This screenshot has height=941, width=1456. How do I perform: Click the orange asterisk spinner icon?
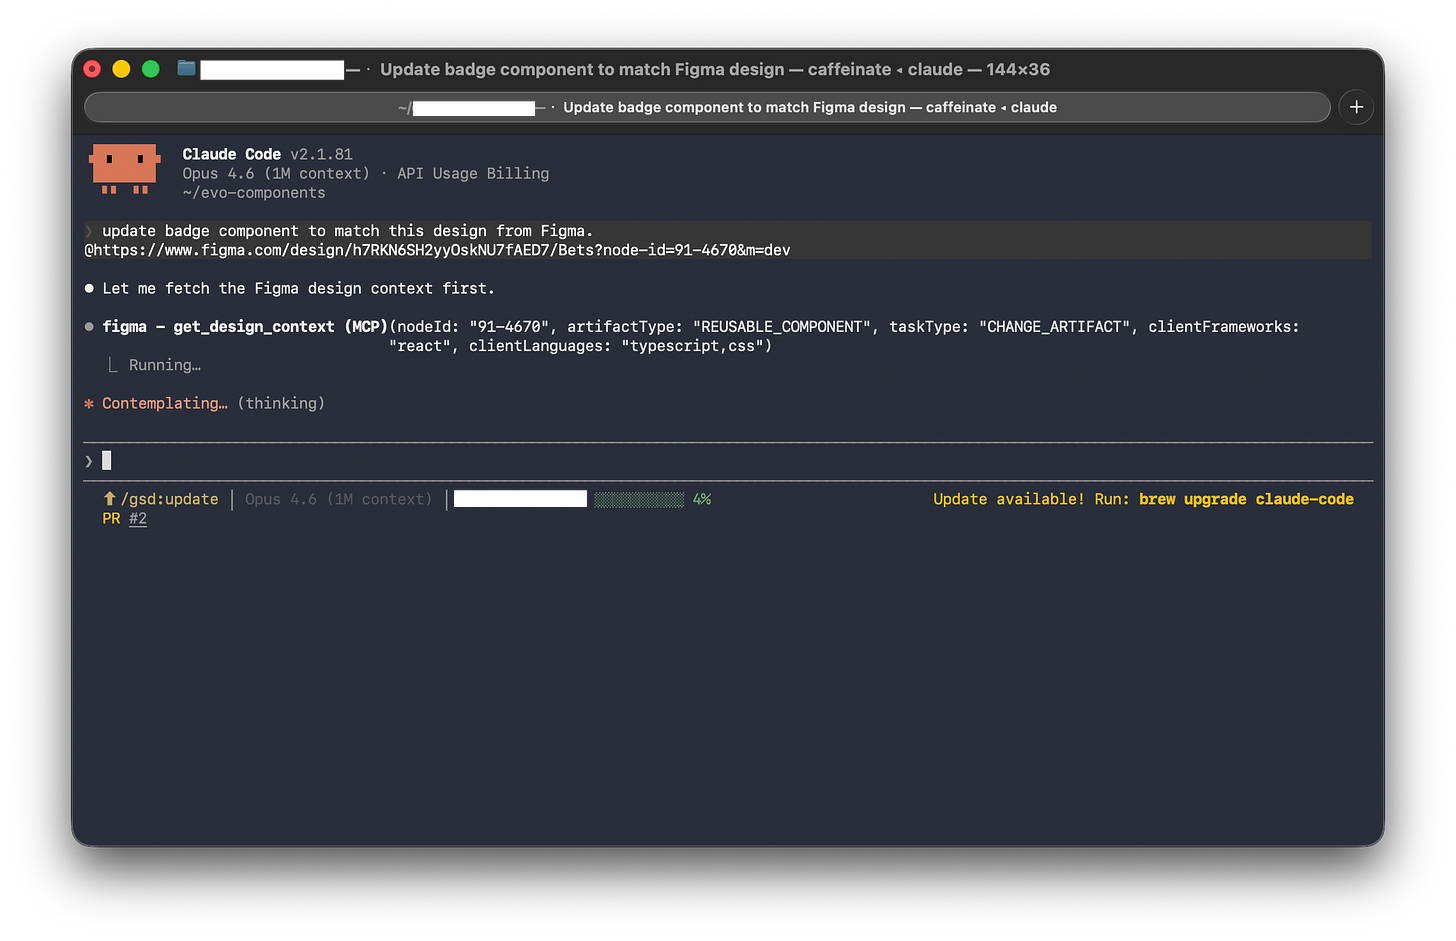tap(89, 403)
